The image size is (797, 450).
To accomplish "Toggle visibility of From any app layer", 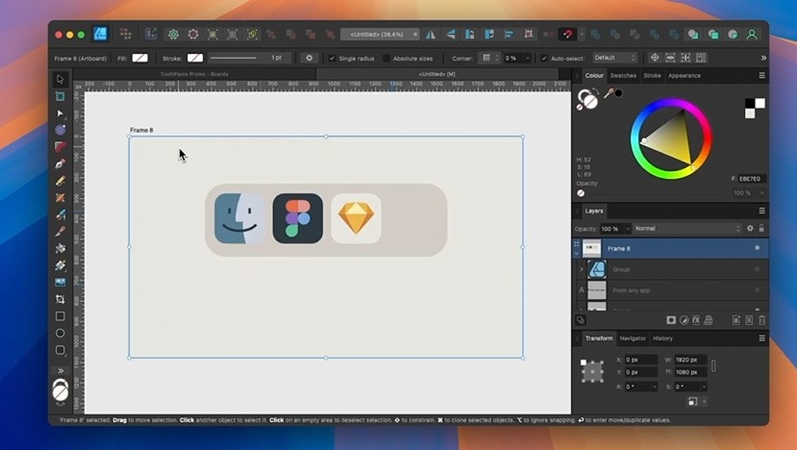I will click(x=757, y=290).
